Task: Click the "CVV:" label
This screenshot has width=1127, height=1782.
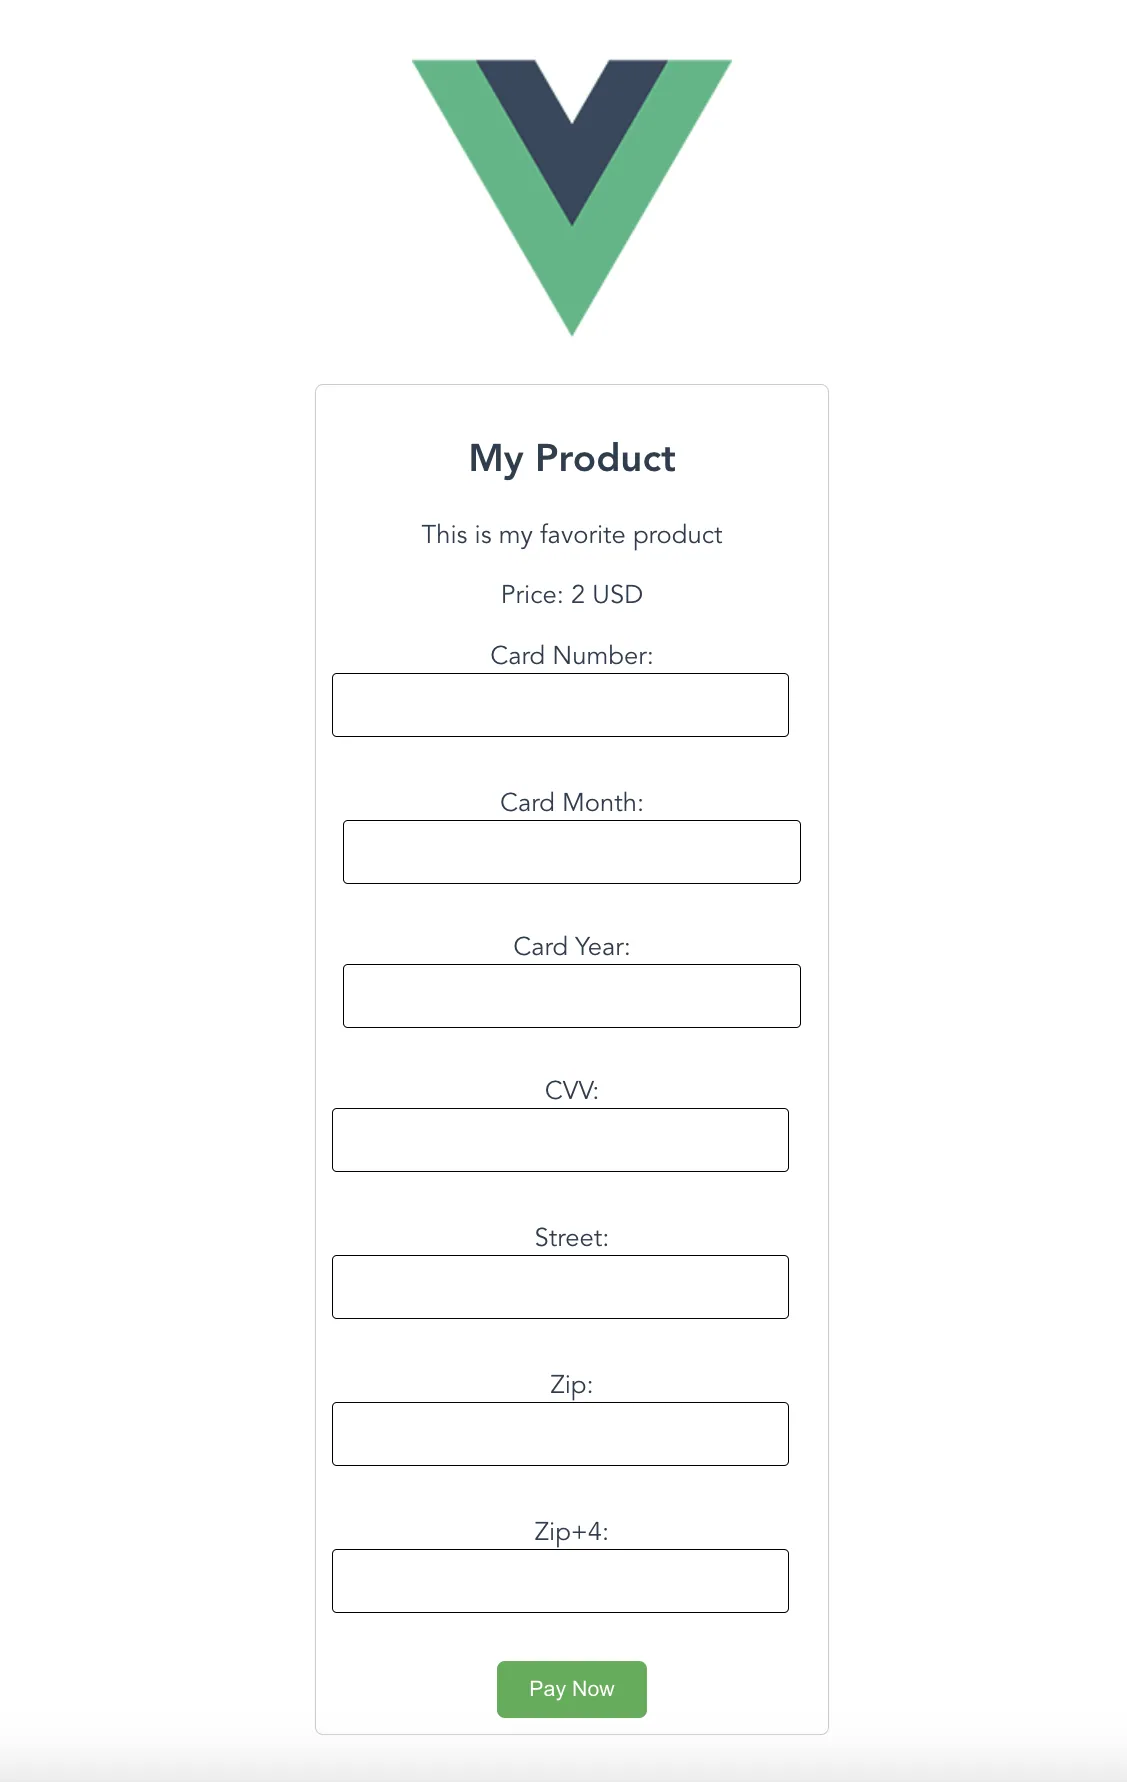Action: coord(572,1091)
